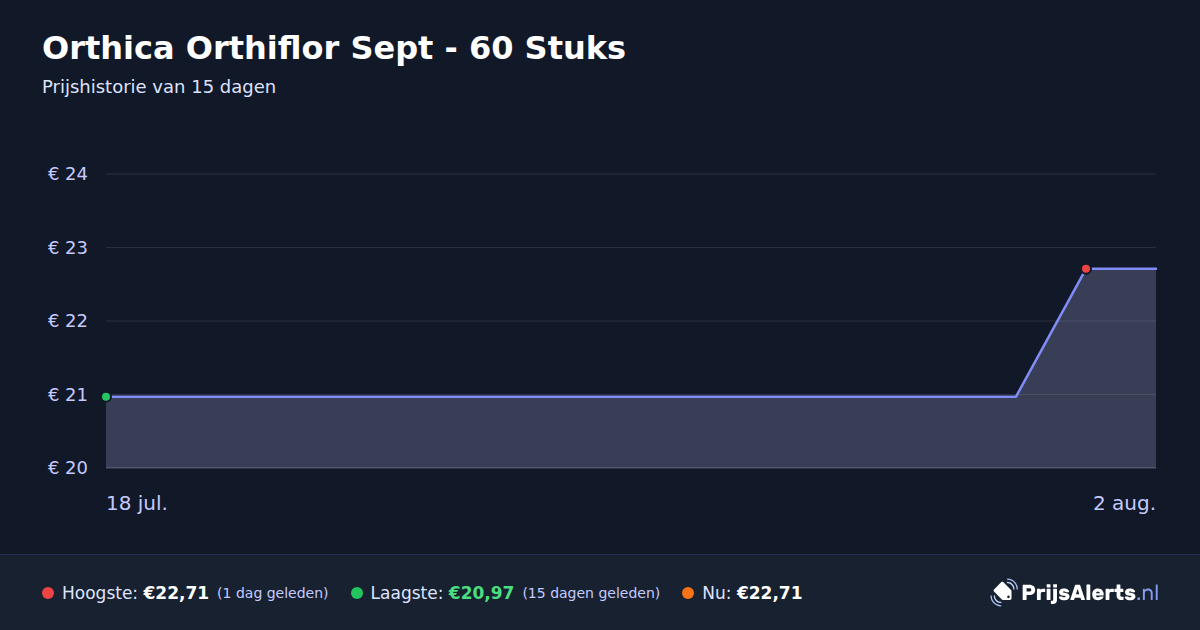Open the PrijsAlerts.nl brand link
The height and width of the screenshot is (630, 1200).
pyautogui.click(x=1090, y=593)
